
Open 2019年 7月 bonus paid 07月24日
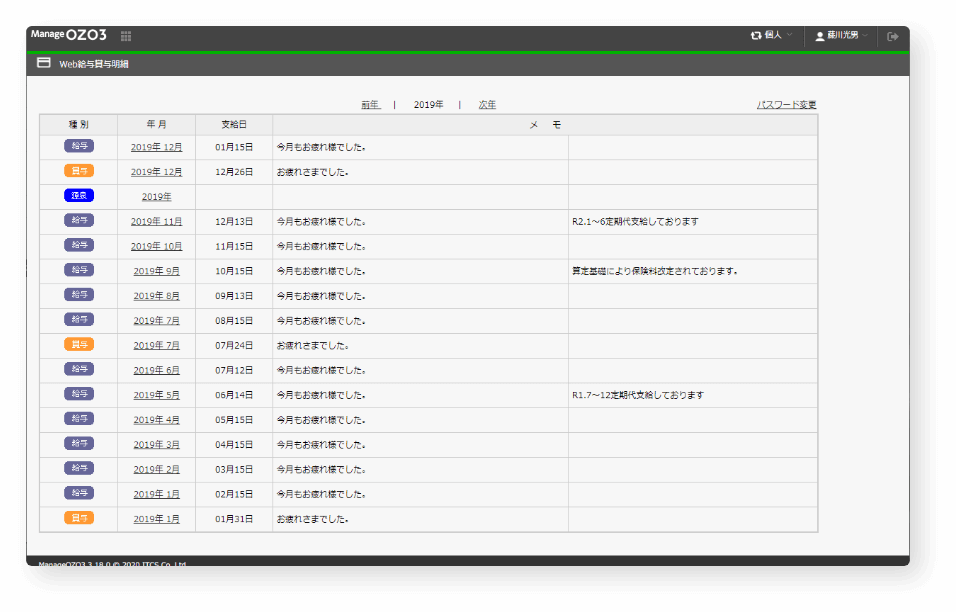[156, 345]
